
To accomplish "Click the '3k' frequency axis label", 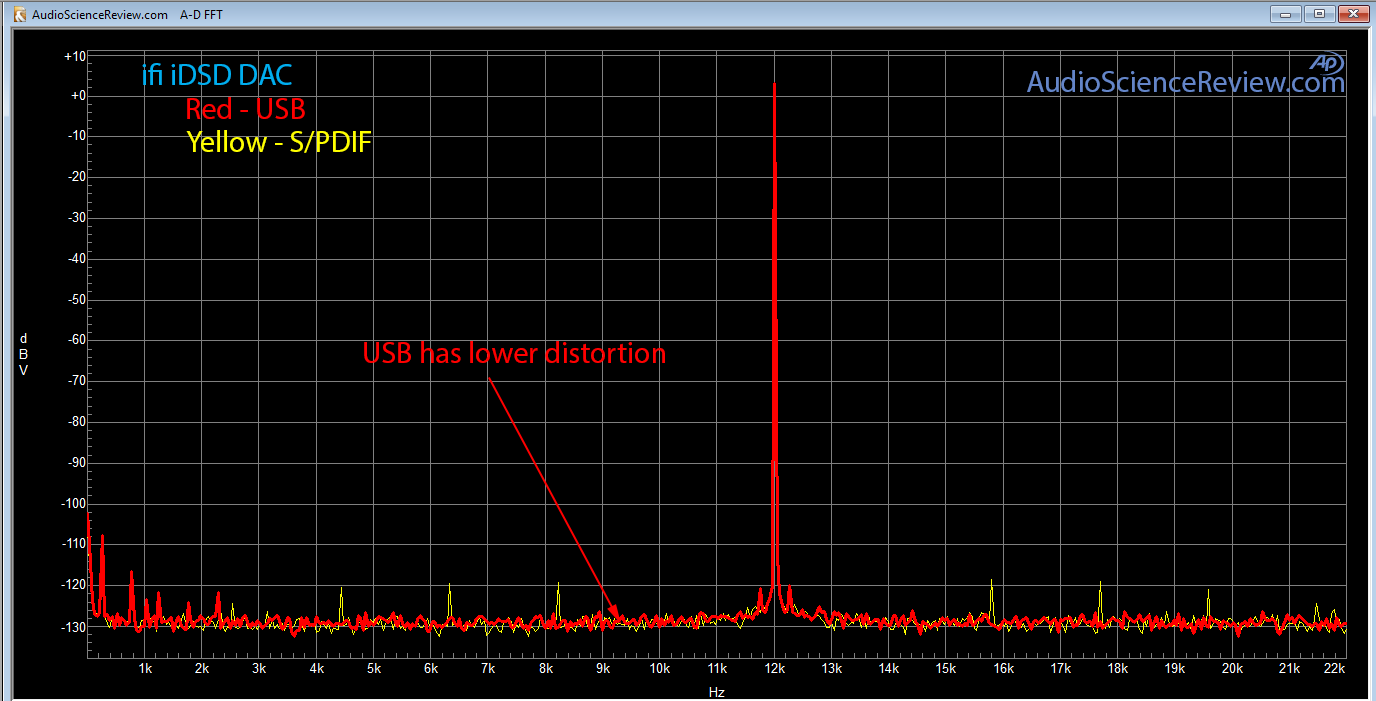I will [x=259, y=668].
